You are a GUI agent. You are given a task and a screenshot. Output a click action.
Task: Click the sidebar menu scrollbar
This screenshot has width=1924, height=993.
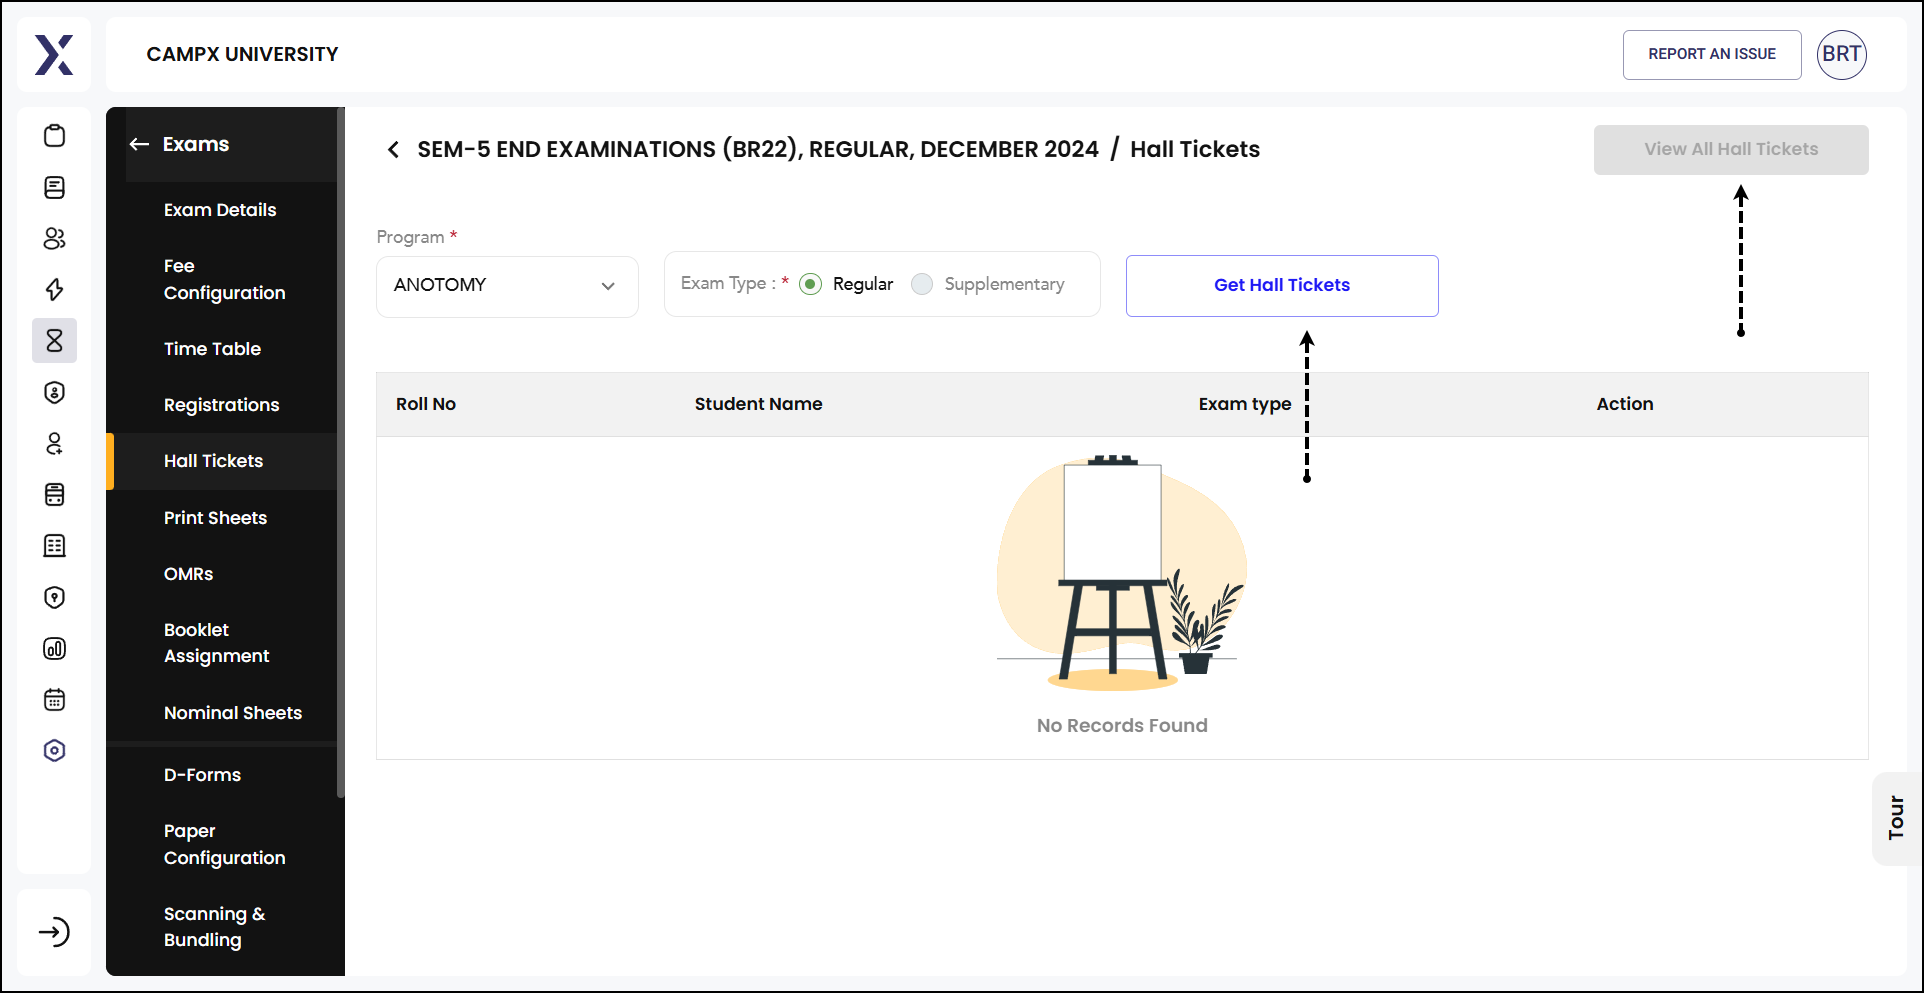tap(341, 450)
